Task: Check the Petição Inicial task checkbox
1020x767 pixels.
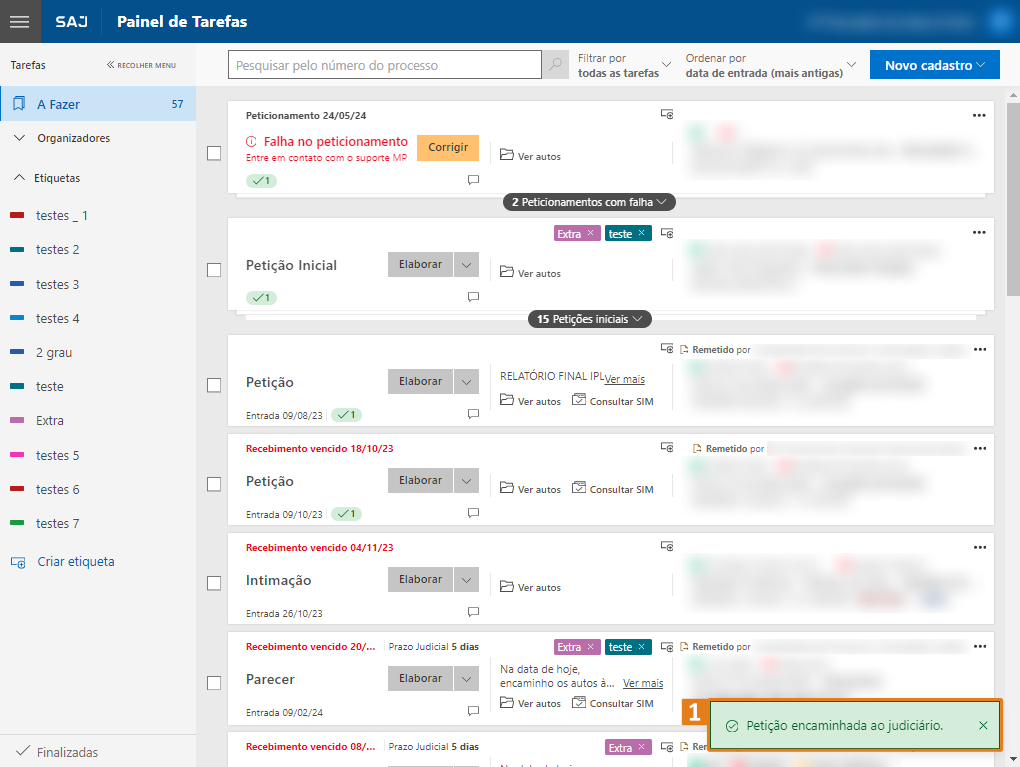Action: (x=214, y=270)
